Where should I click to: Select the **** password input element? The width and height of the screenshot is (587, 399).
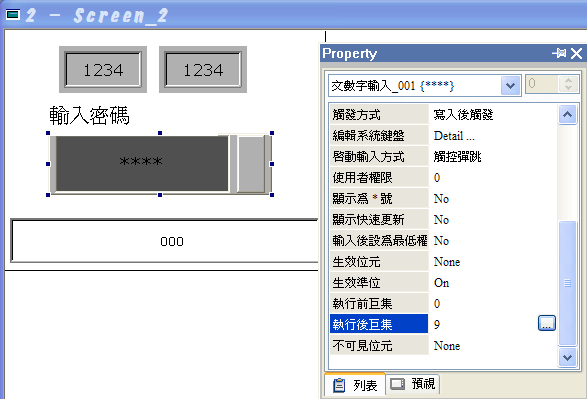(x=142, y=164)
